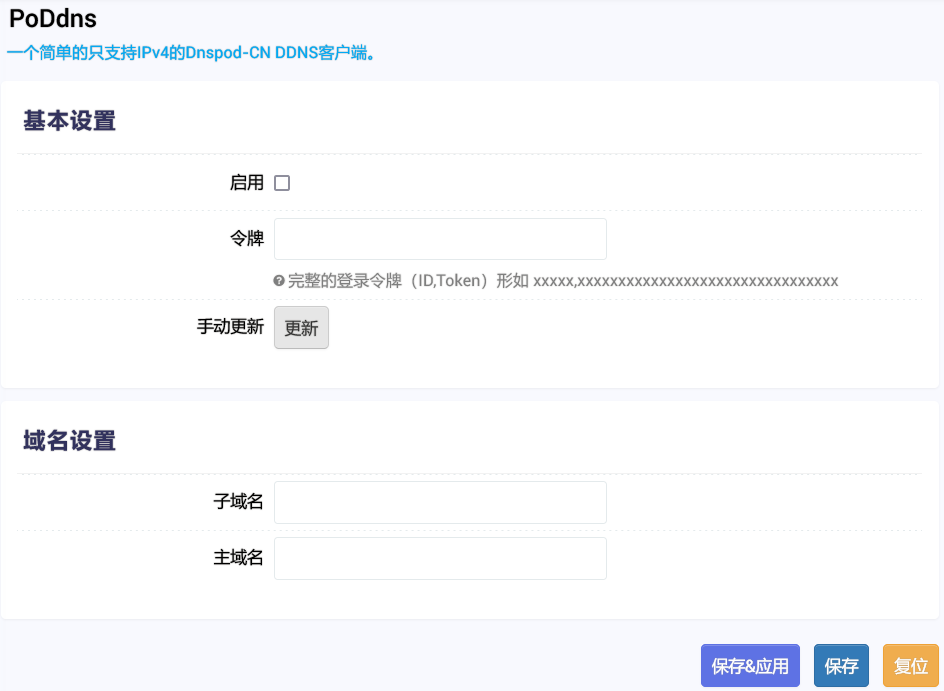Click the 更新 button to manually update

(301, 327)
